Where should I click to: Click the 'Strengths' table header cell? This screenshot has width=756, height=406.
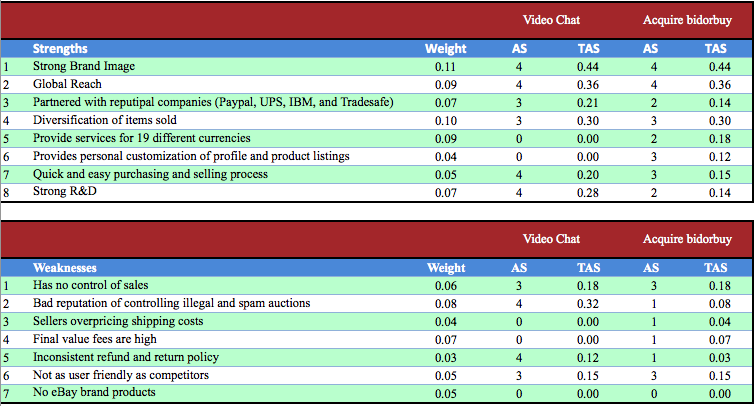point(60,48)
